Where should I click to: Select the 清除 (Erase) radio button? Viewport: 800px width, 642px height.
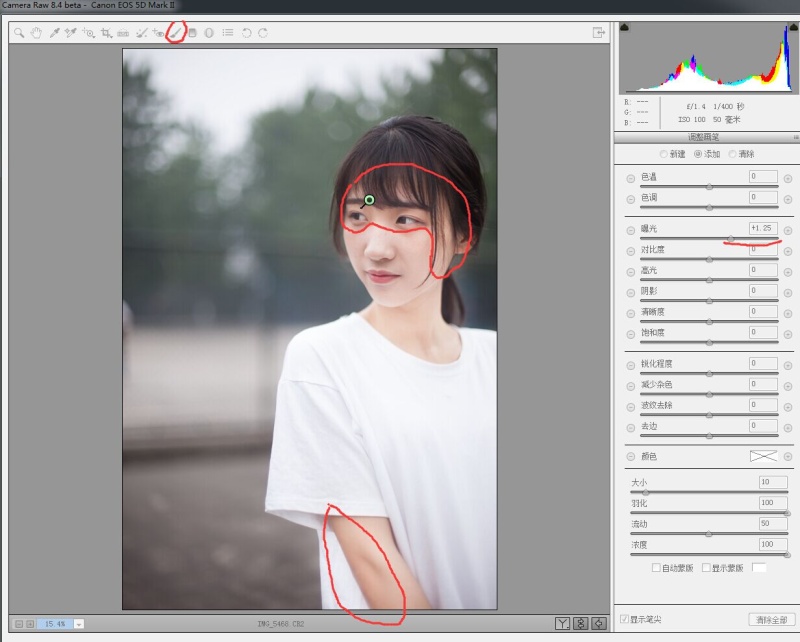[x=732, y=154]
